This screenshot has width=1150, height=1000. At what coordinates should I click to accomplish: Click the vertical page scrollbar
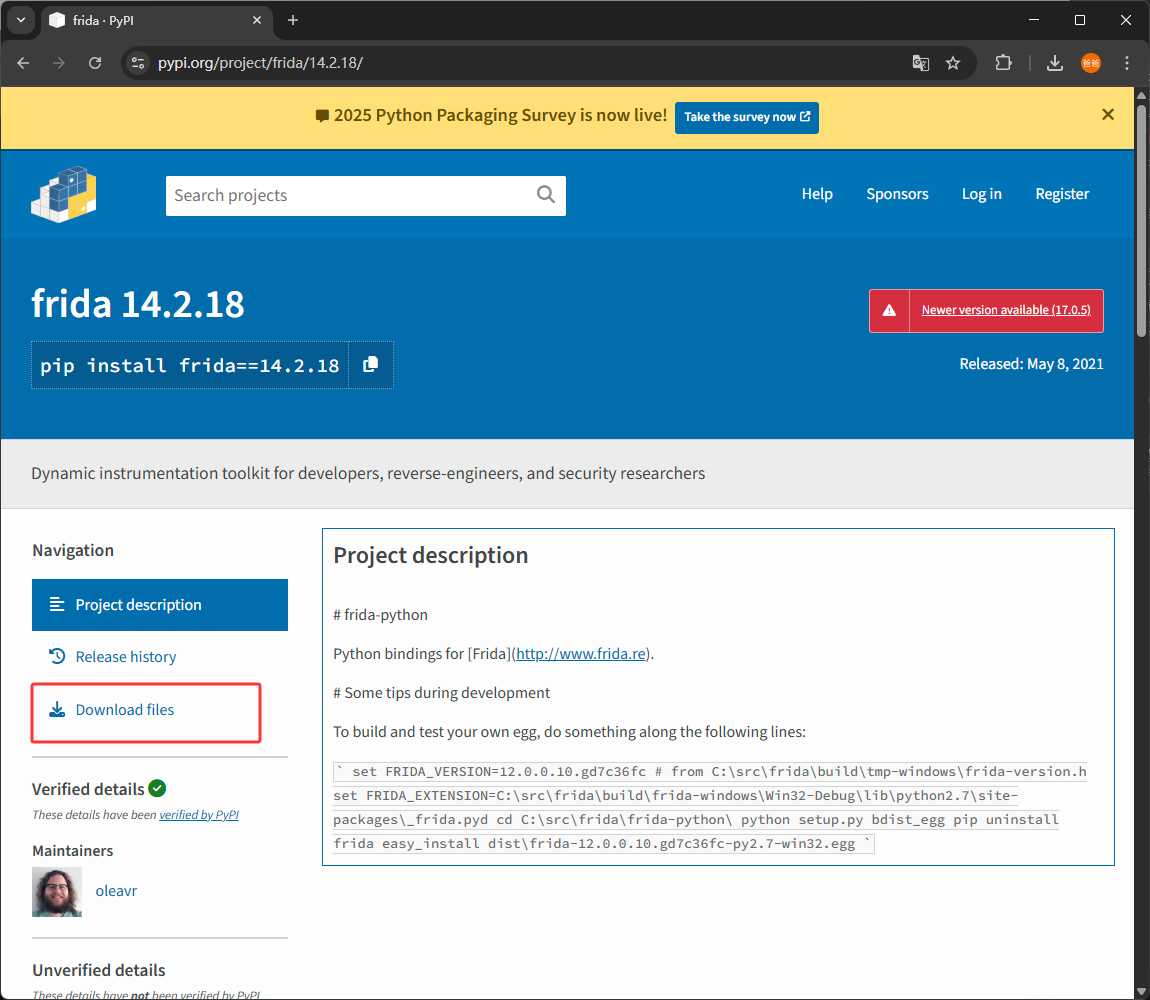pos(1141,220)
